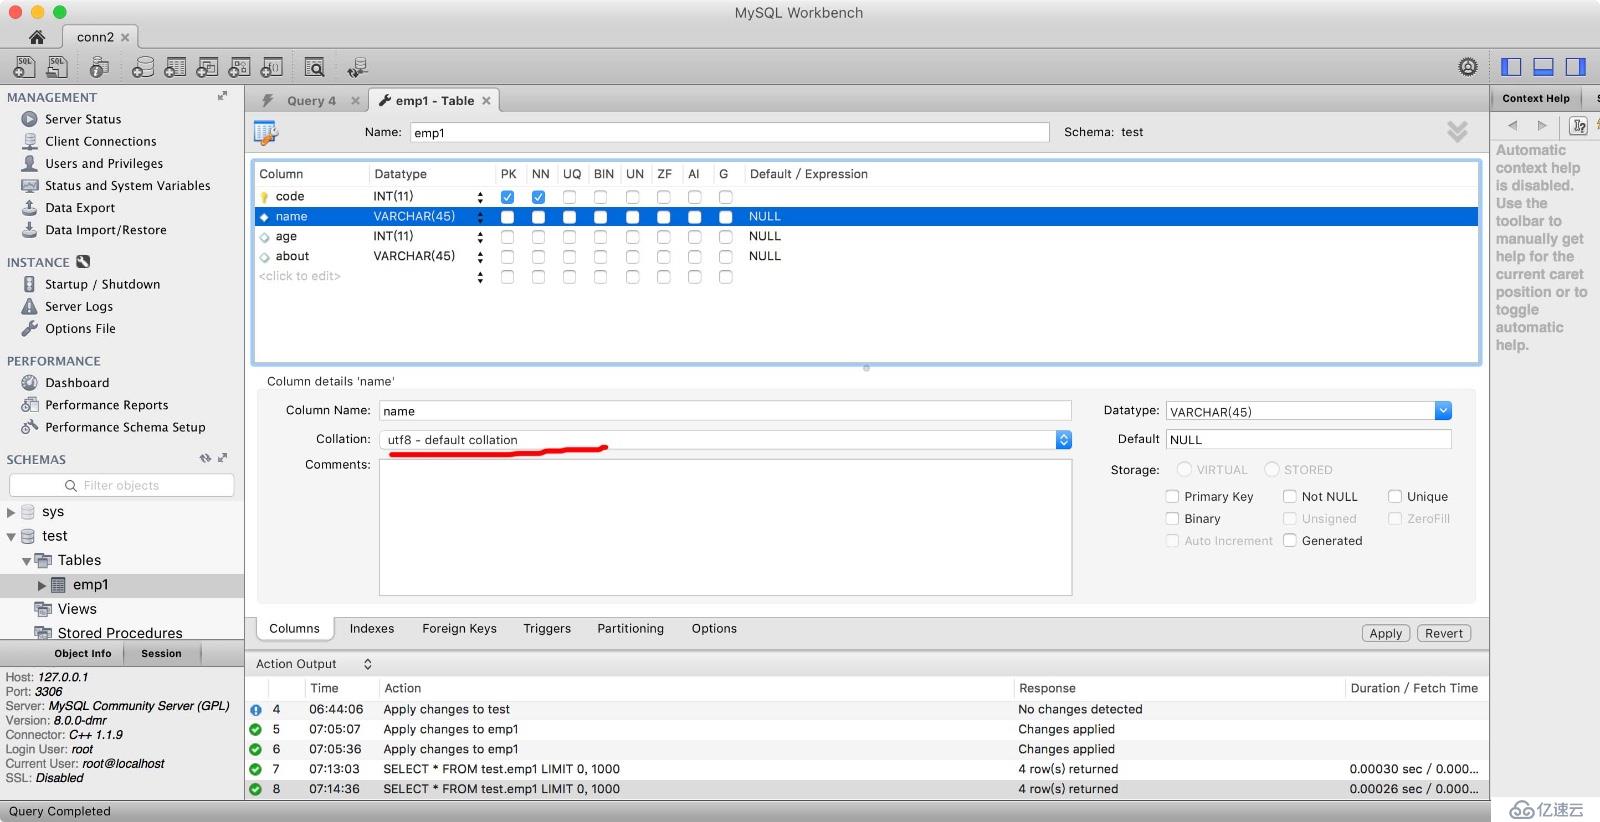Enable UQ checkbox for age column
Image resolution: width=1600 pixels, height=822 pixels.
[569, 237]
